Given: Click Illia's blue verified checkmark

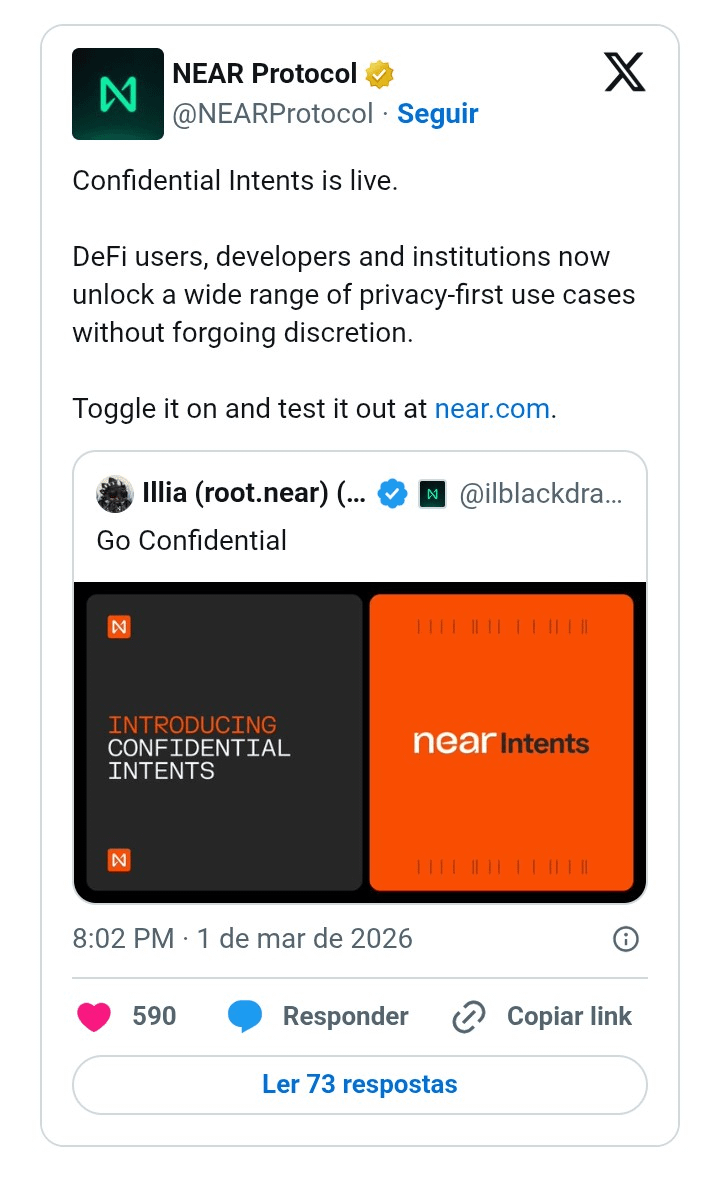Looking at the screenshot, I should [392, 494].
